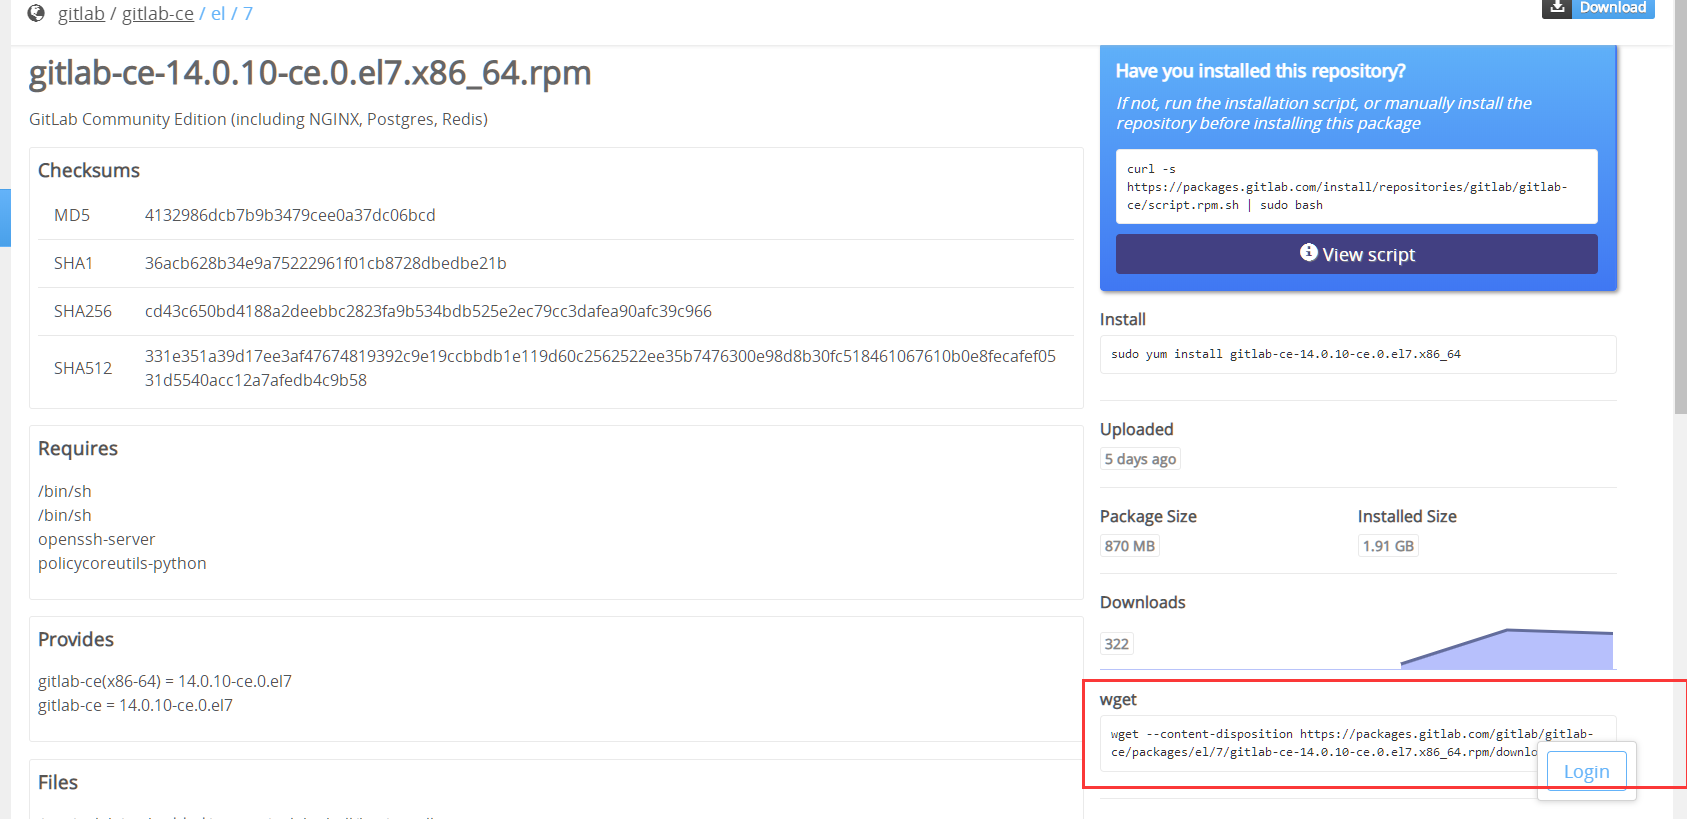Go to the el breadcrumb link
1687x819 pixels.
(x=218, y=14)
